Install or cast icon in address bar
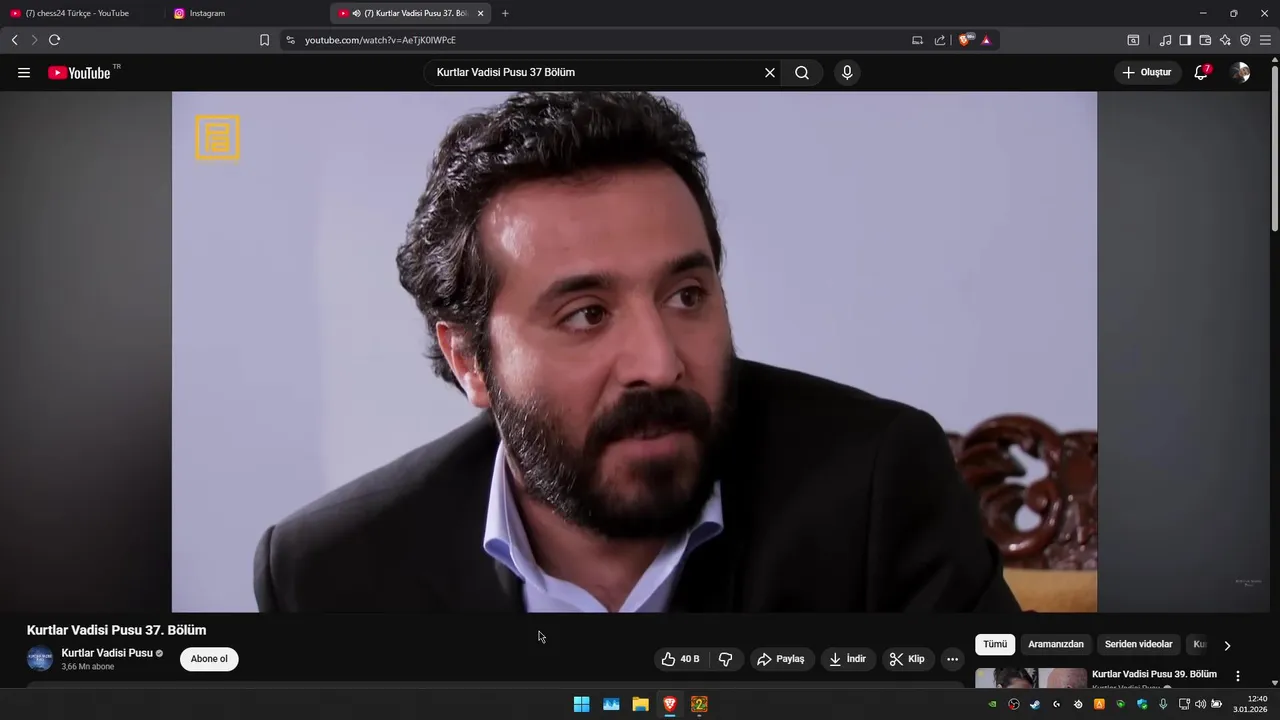The width and height of the screenshot is (1280, 720). coord(917,40)
